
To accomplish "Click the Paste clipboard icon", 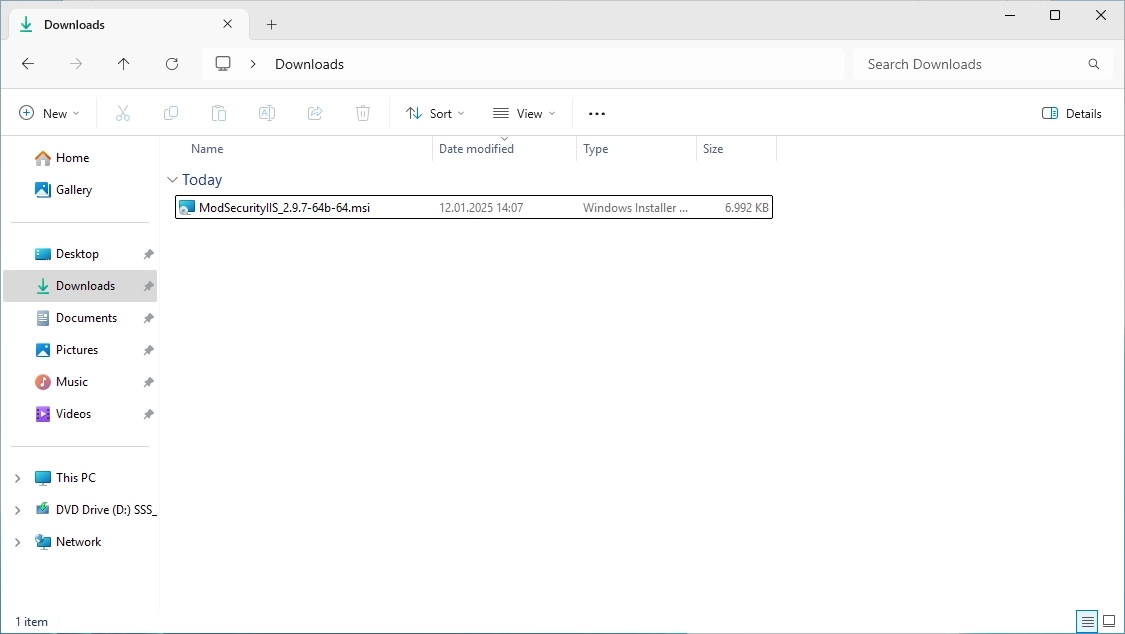I will (x=219, y=114).
